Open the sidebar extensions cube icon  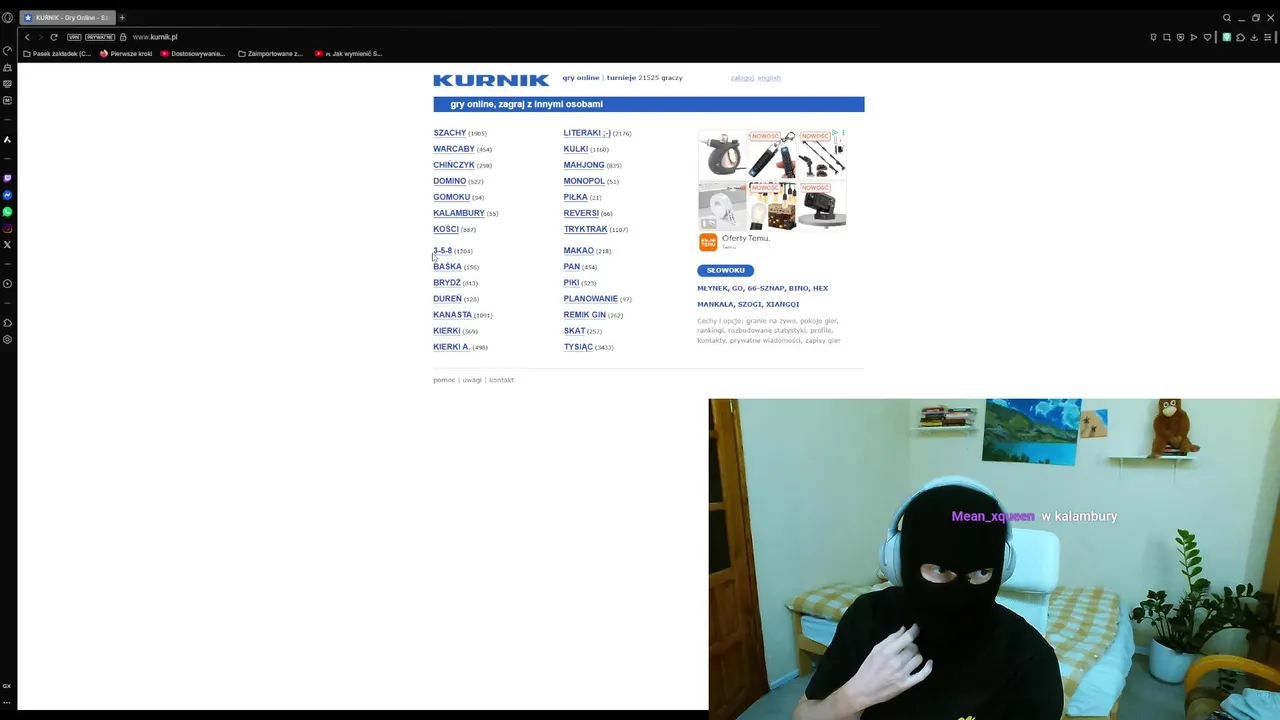(7, 323)
